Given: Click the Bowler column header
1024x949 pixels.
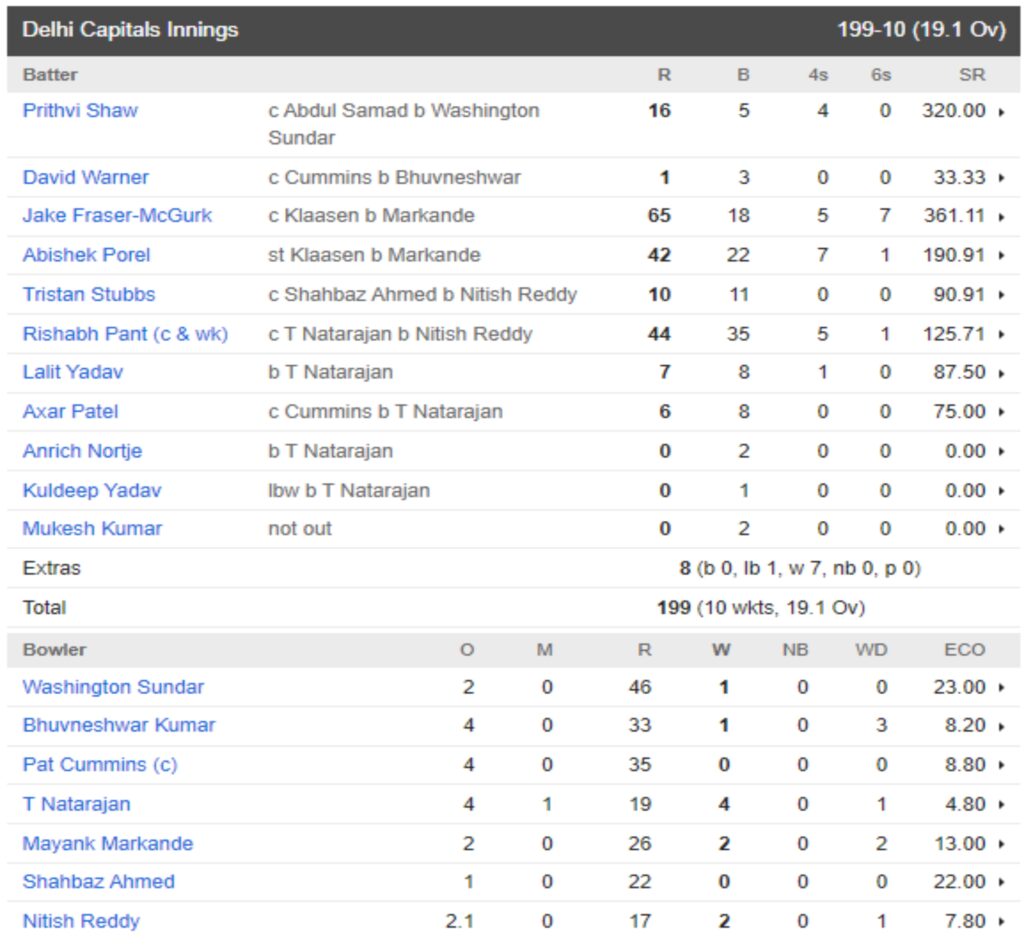Looking at the screenshot, I should [54, 650].
